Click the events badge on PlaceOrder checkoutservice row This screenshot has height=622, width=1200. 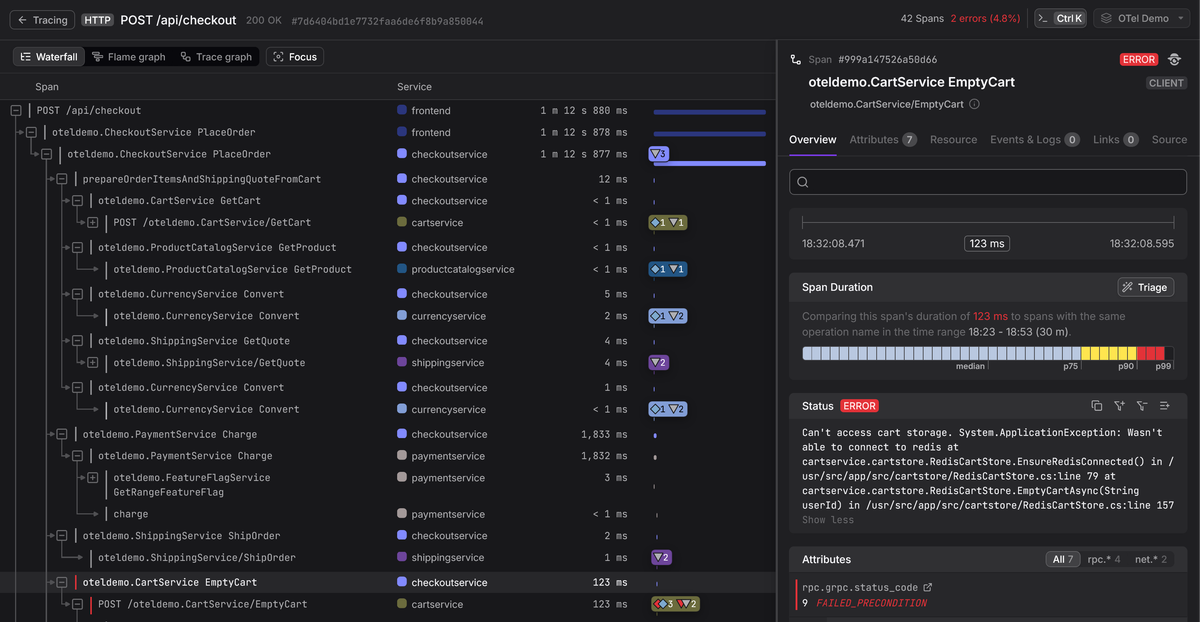pyautogui.click(x=658, y=154)
